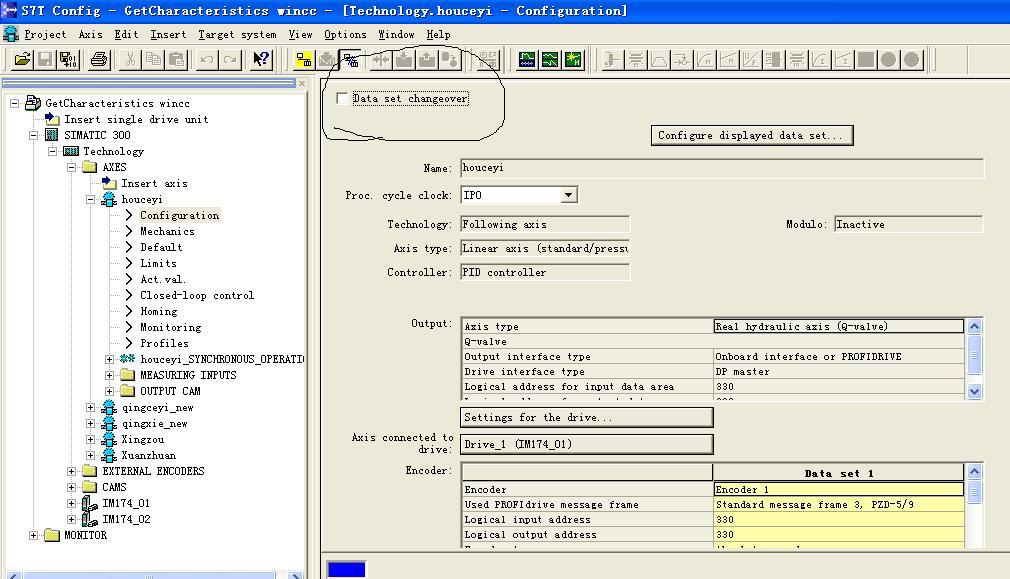
Task: Click the Copy toolbar icon
Action: click(x=153, y=60)
